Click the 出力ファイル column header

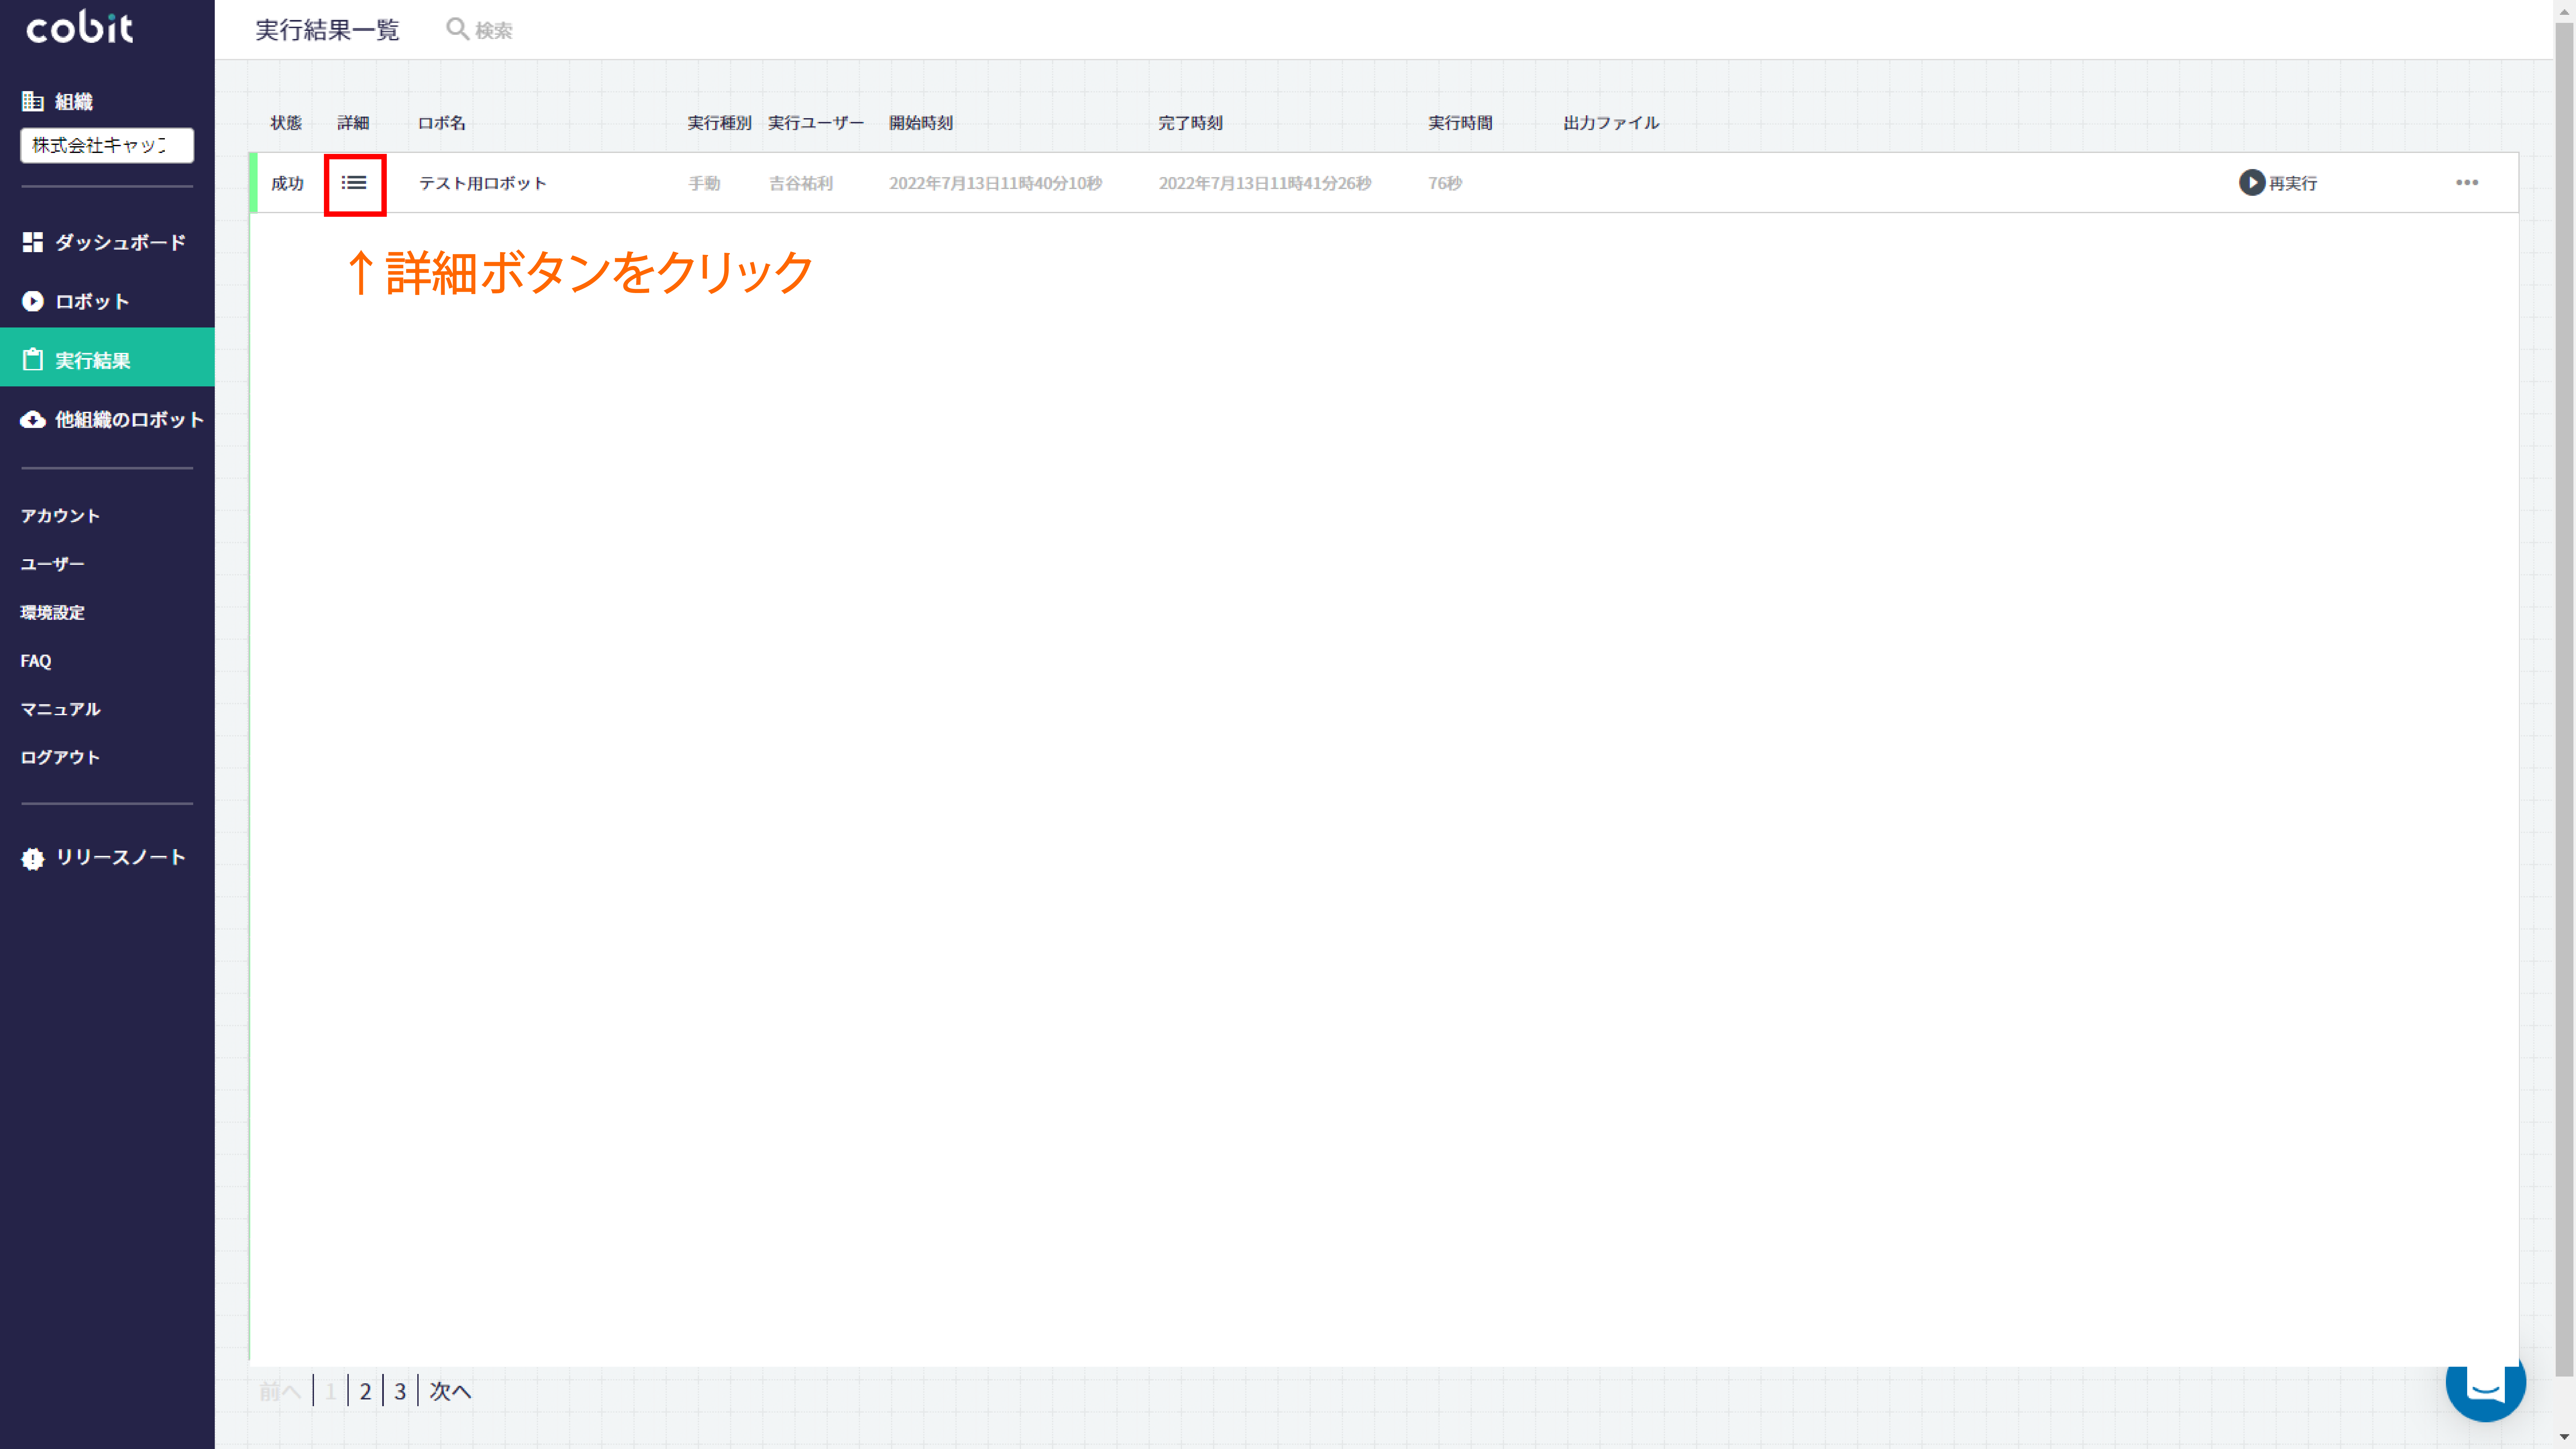pos(1611,123)
